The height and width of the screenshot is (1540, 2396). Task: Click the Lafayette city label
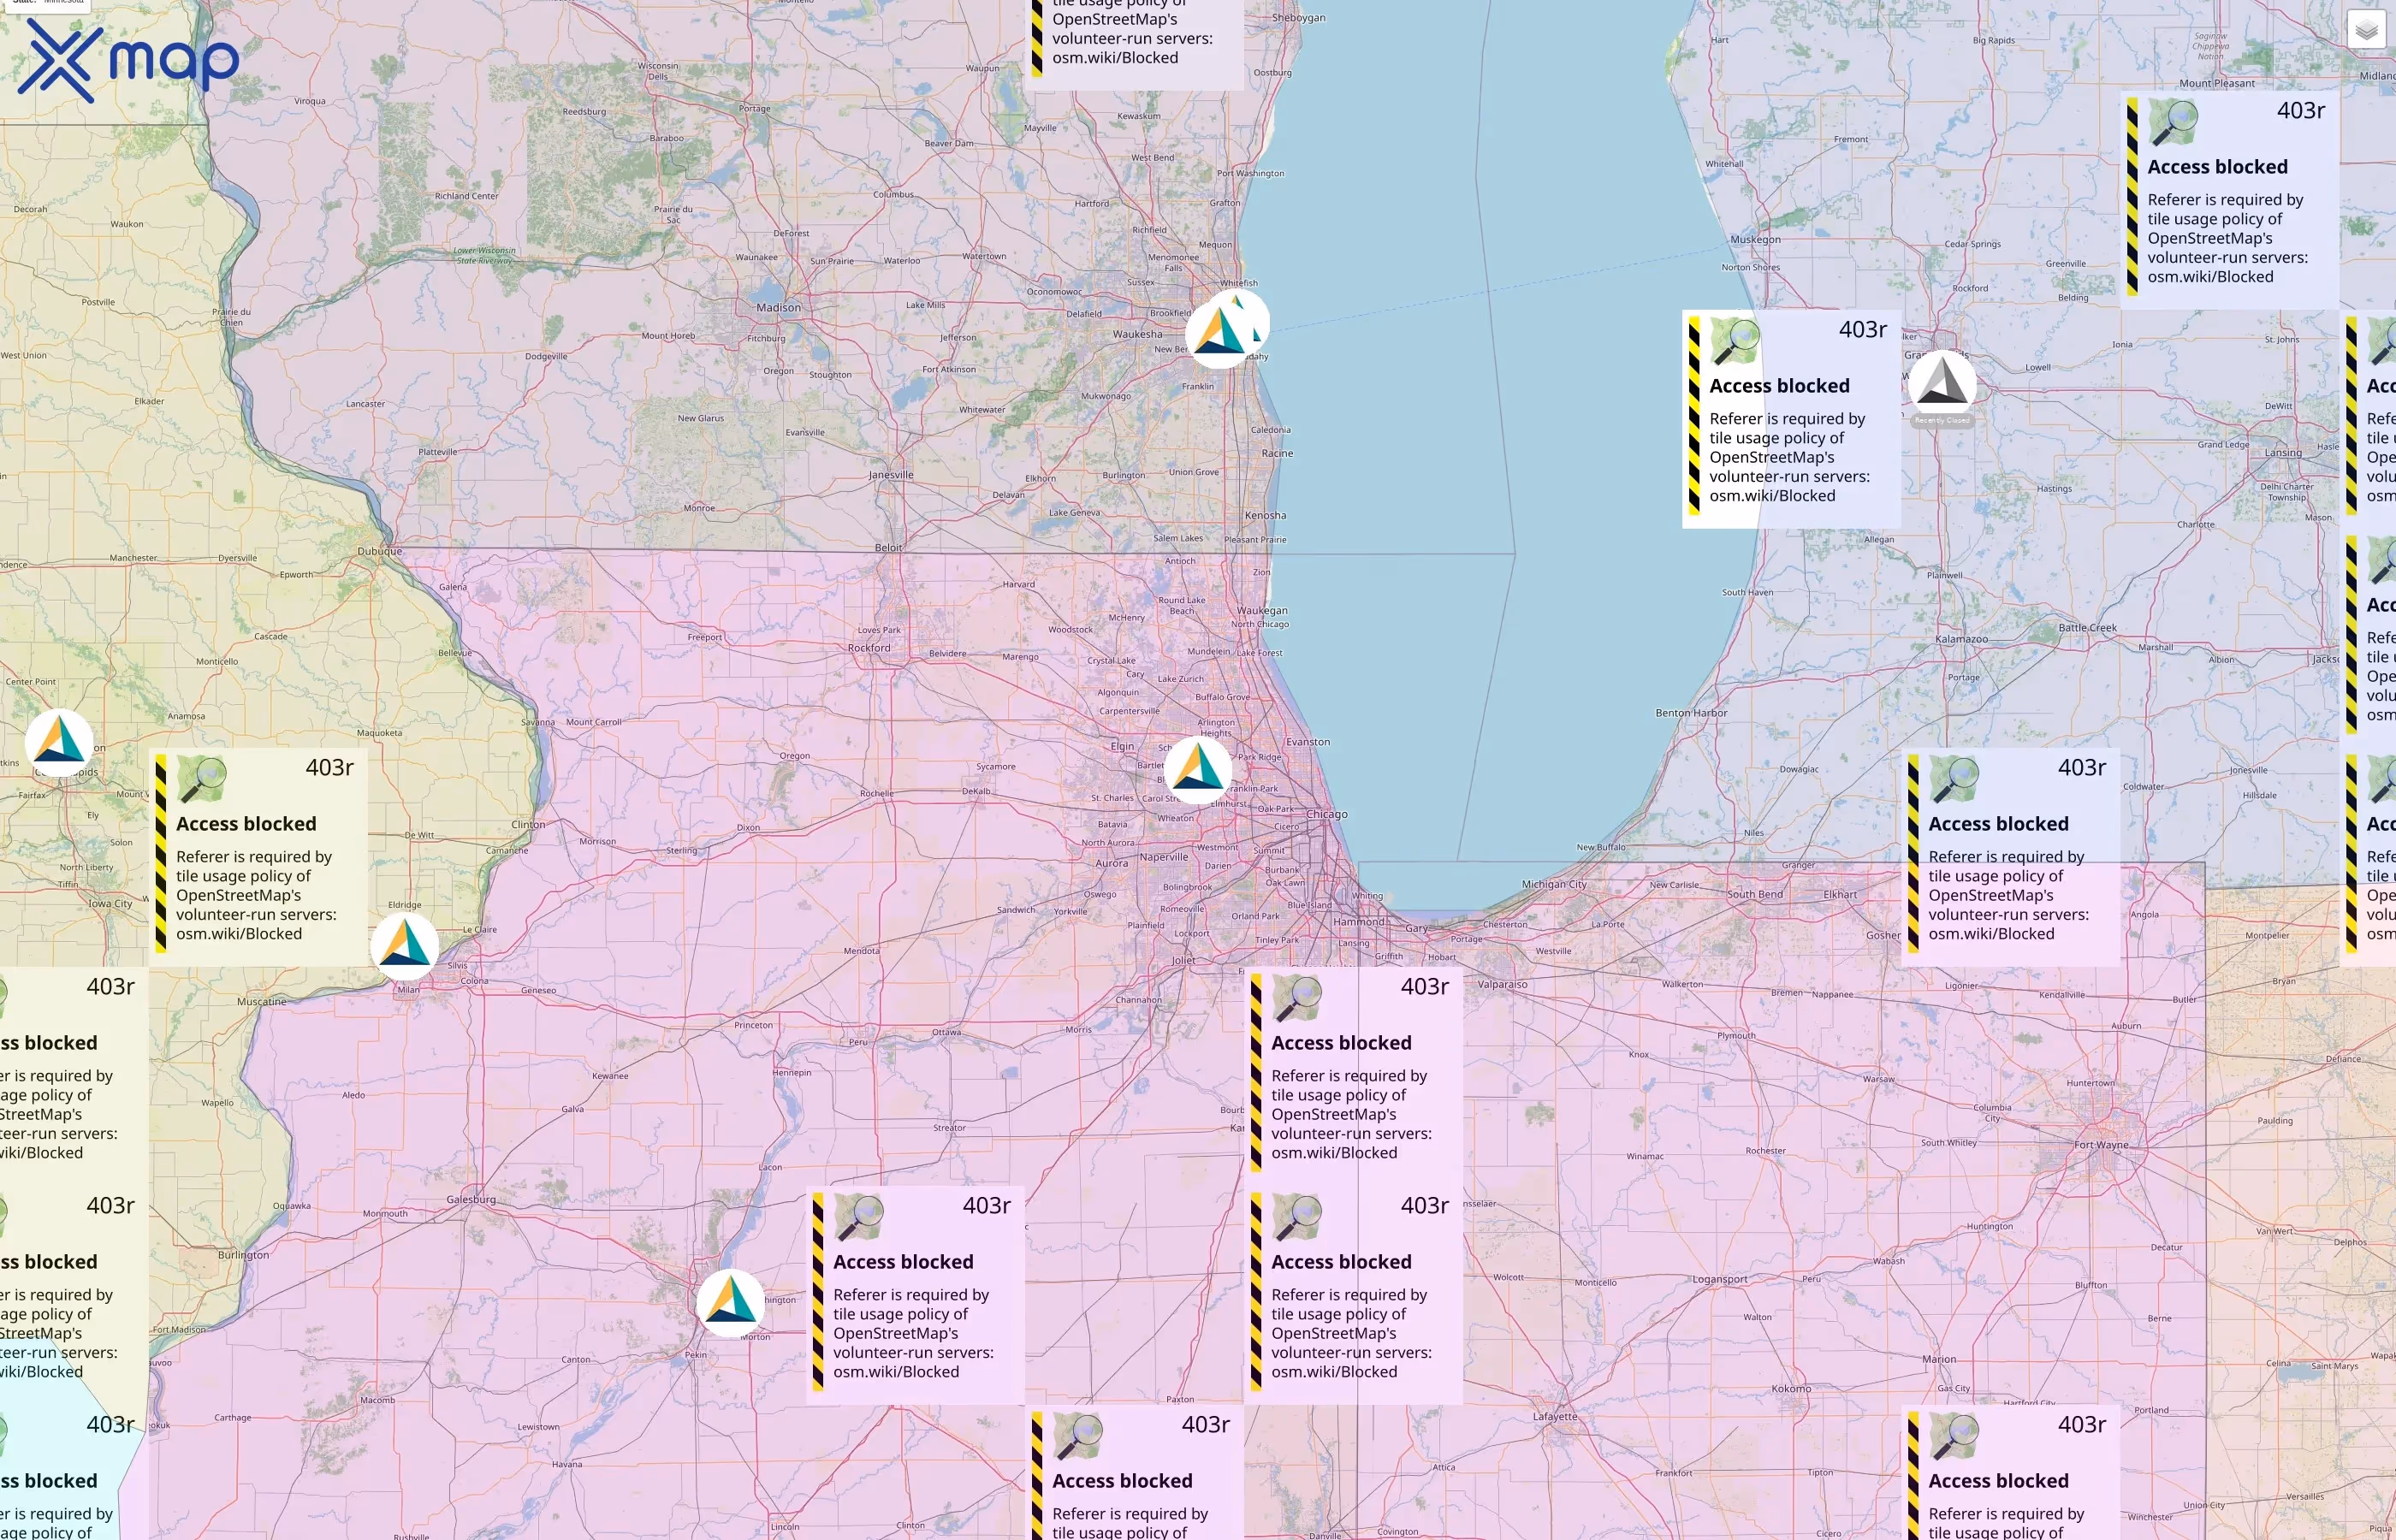coord(1555,1417)
